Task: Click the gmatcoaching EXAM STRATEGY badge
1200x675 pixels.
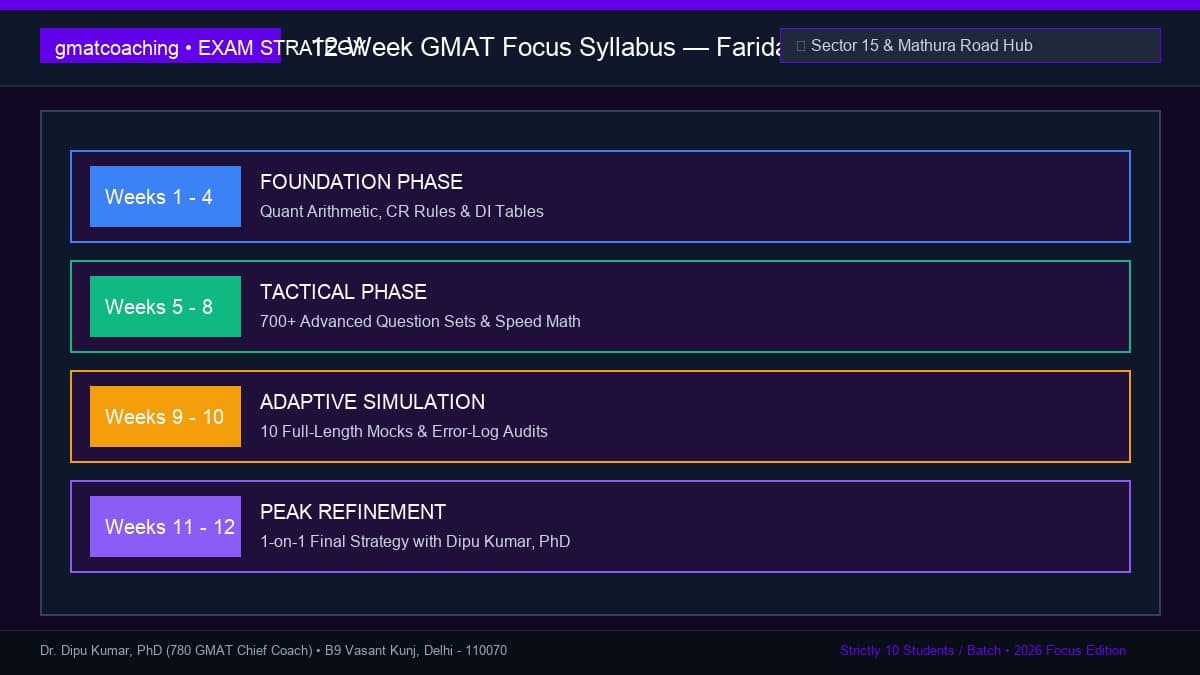Action: coord(160,46)
